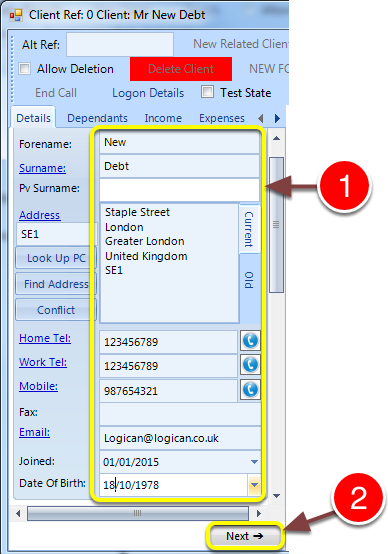388x554 pixels.
Task: Click the Look Up PC button
Action: (56, 258)
